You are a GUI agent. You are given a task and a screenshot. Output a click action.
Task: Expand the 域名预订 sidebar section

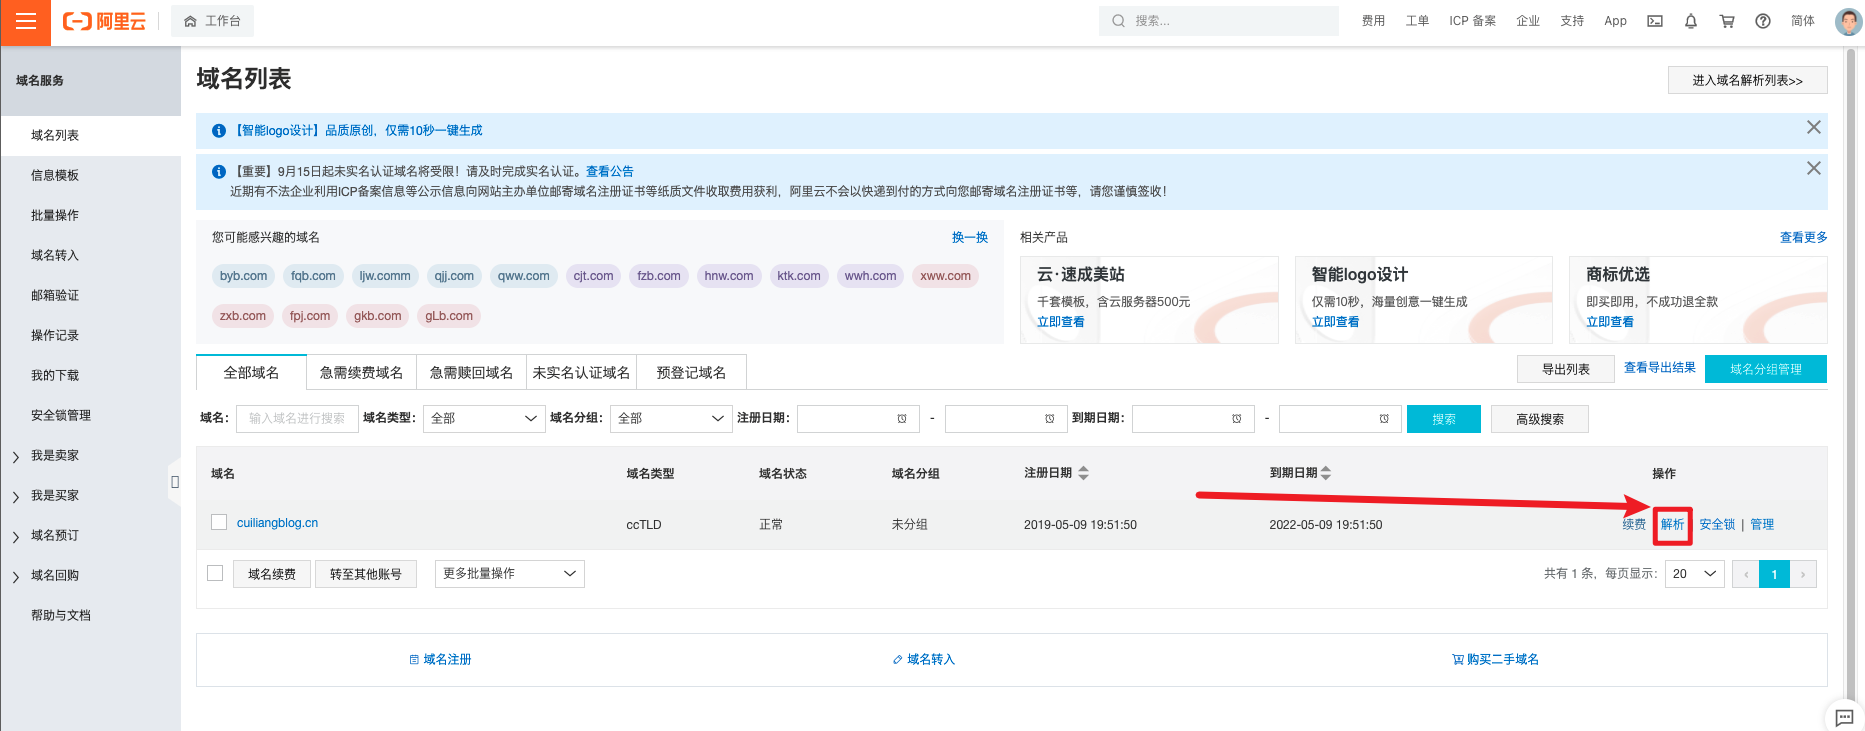pos(16,537)
